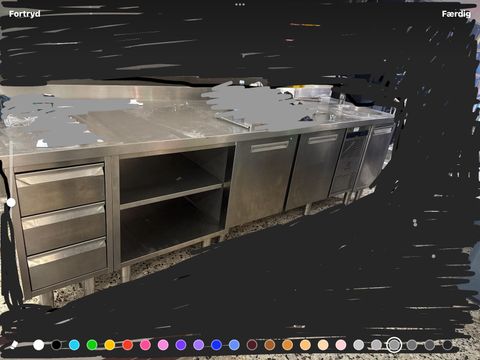Choose the dark maroon color swatch
This screenshot has height=360, width=480.
point(252,345)
